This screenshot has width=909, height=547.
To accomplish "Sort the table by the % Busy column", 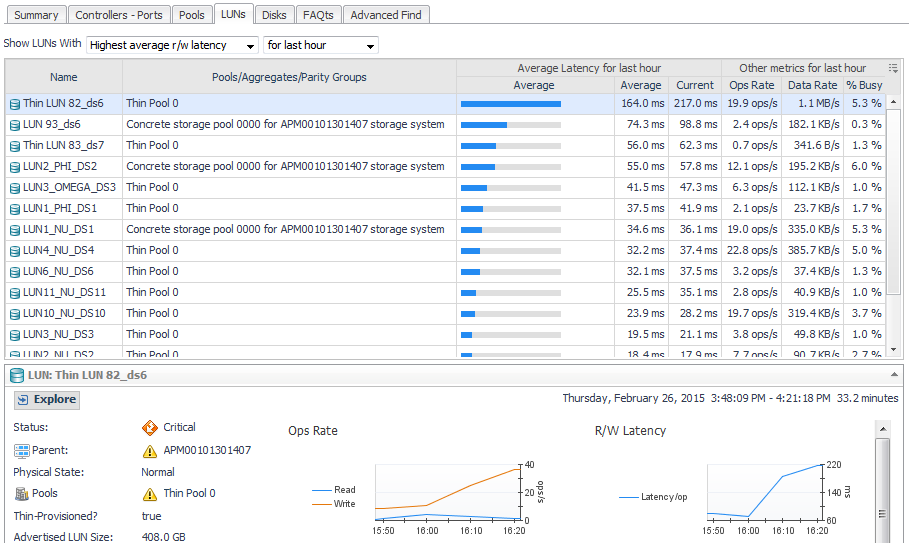I will point(864,85).
